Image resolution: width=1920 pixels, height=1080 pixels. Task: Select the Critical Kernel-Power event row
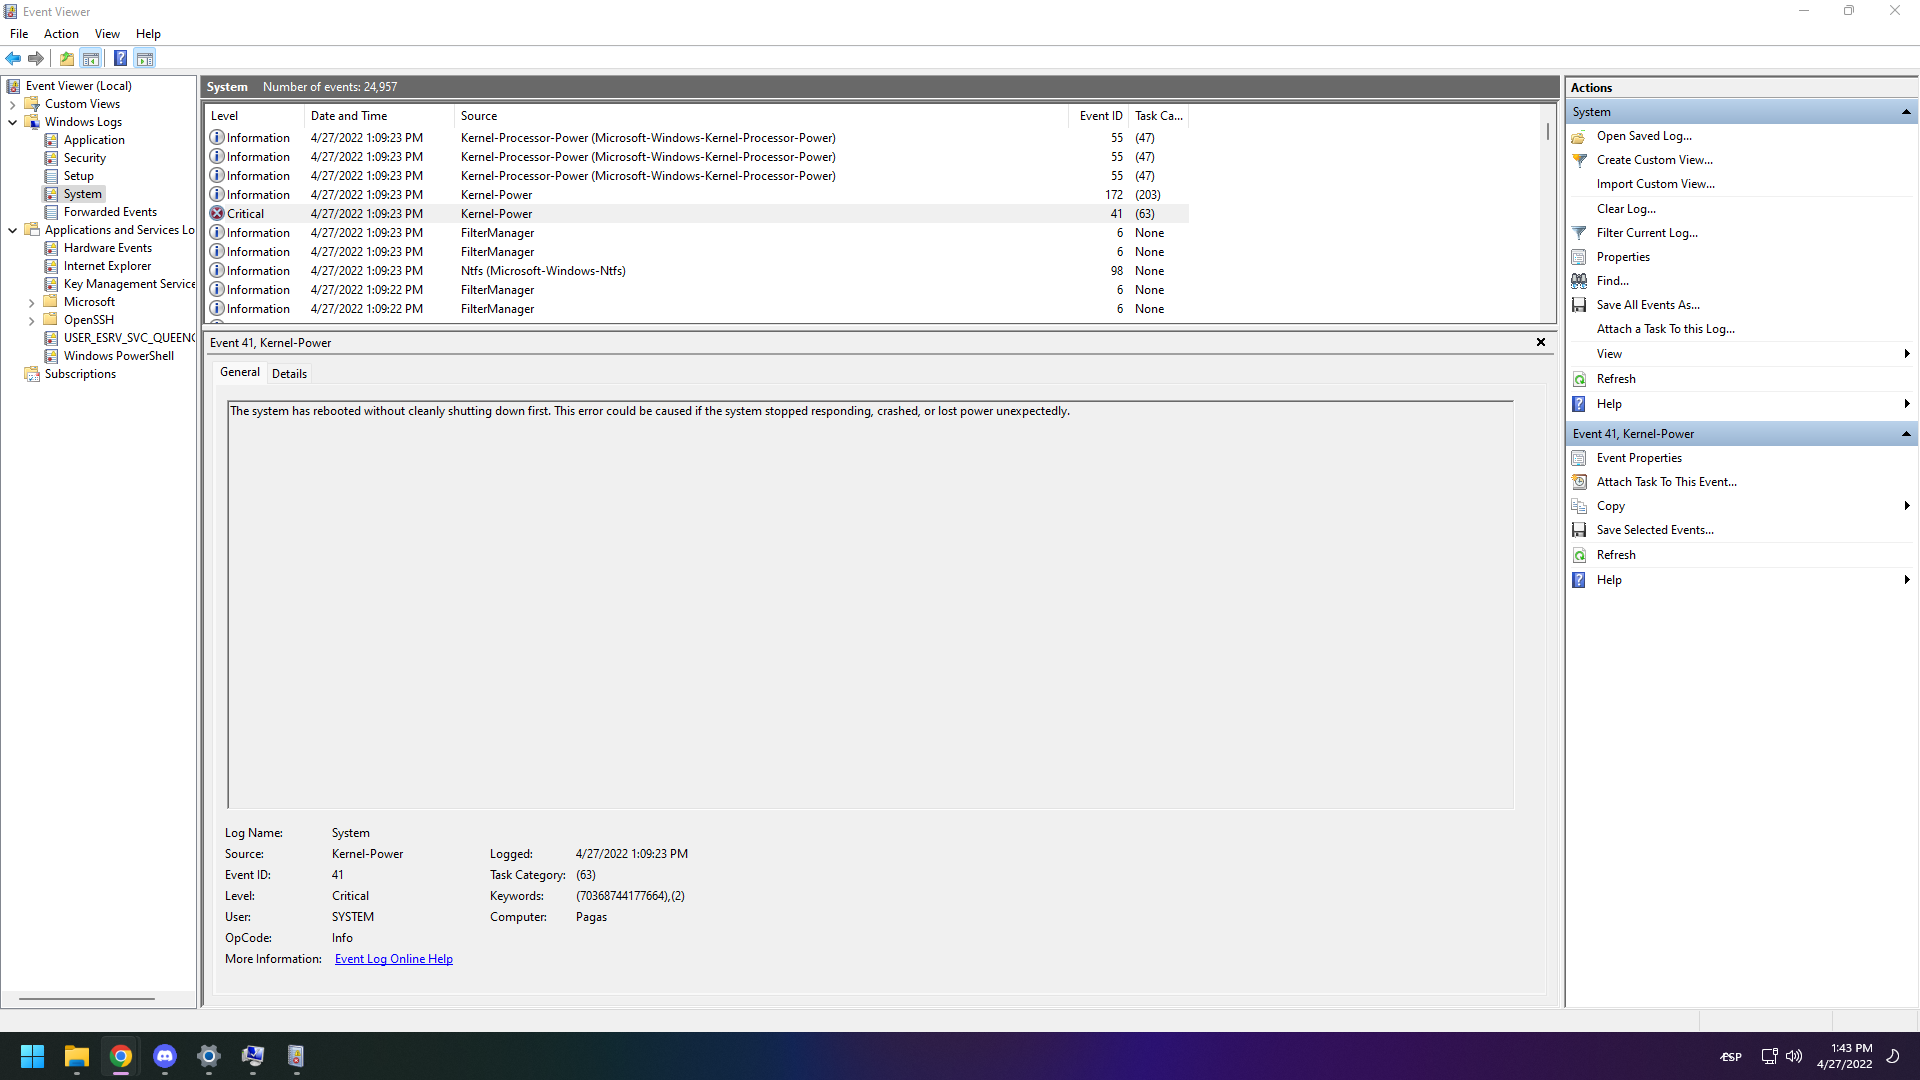click(496, 214)
